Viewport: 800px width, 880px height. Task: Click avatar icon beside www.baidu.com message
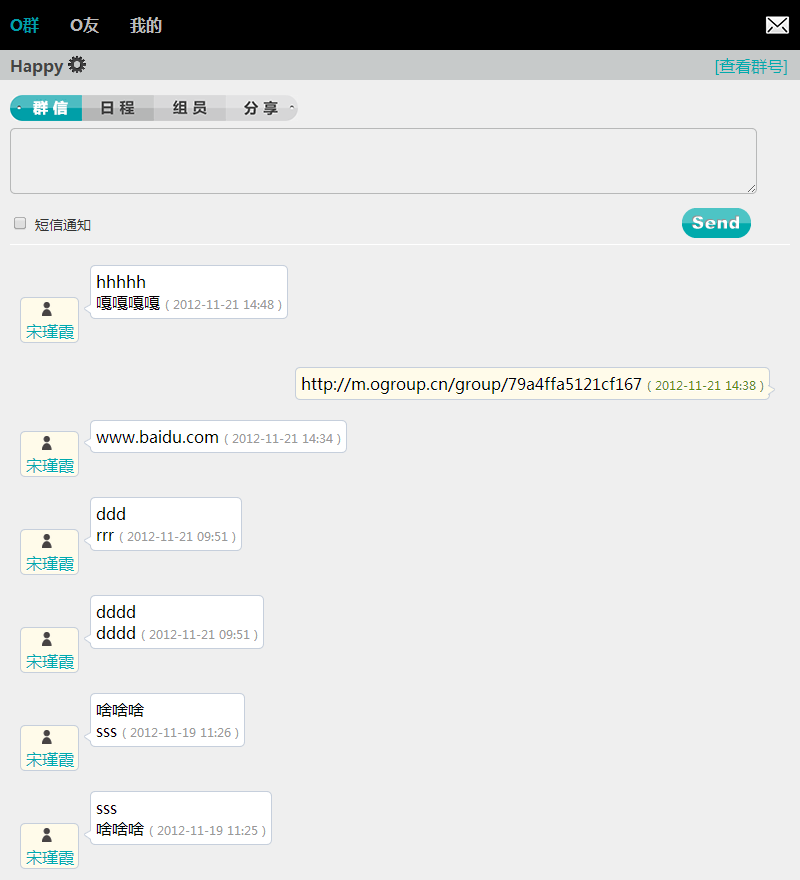pyautogui.click(x=47, y=443)
